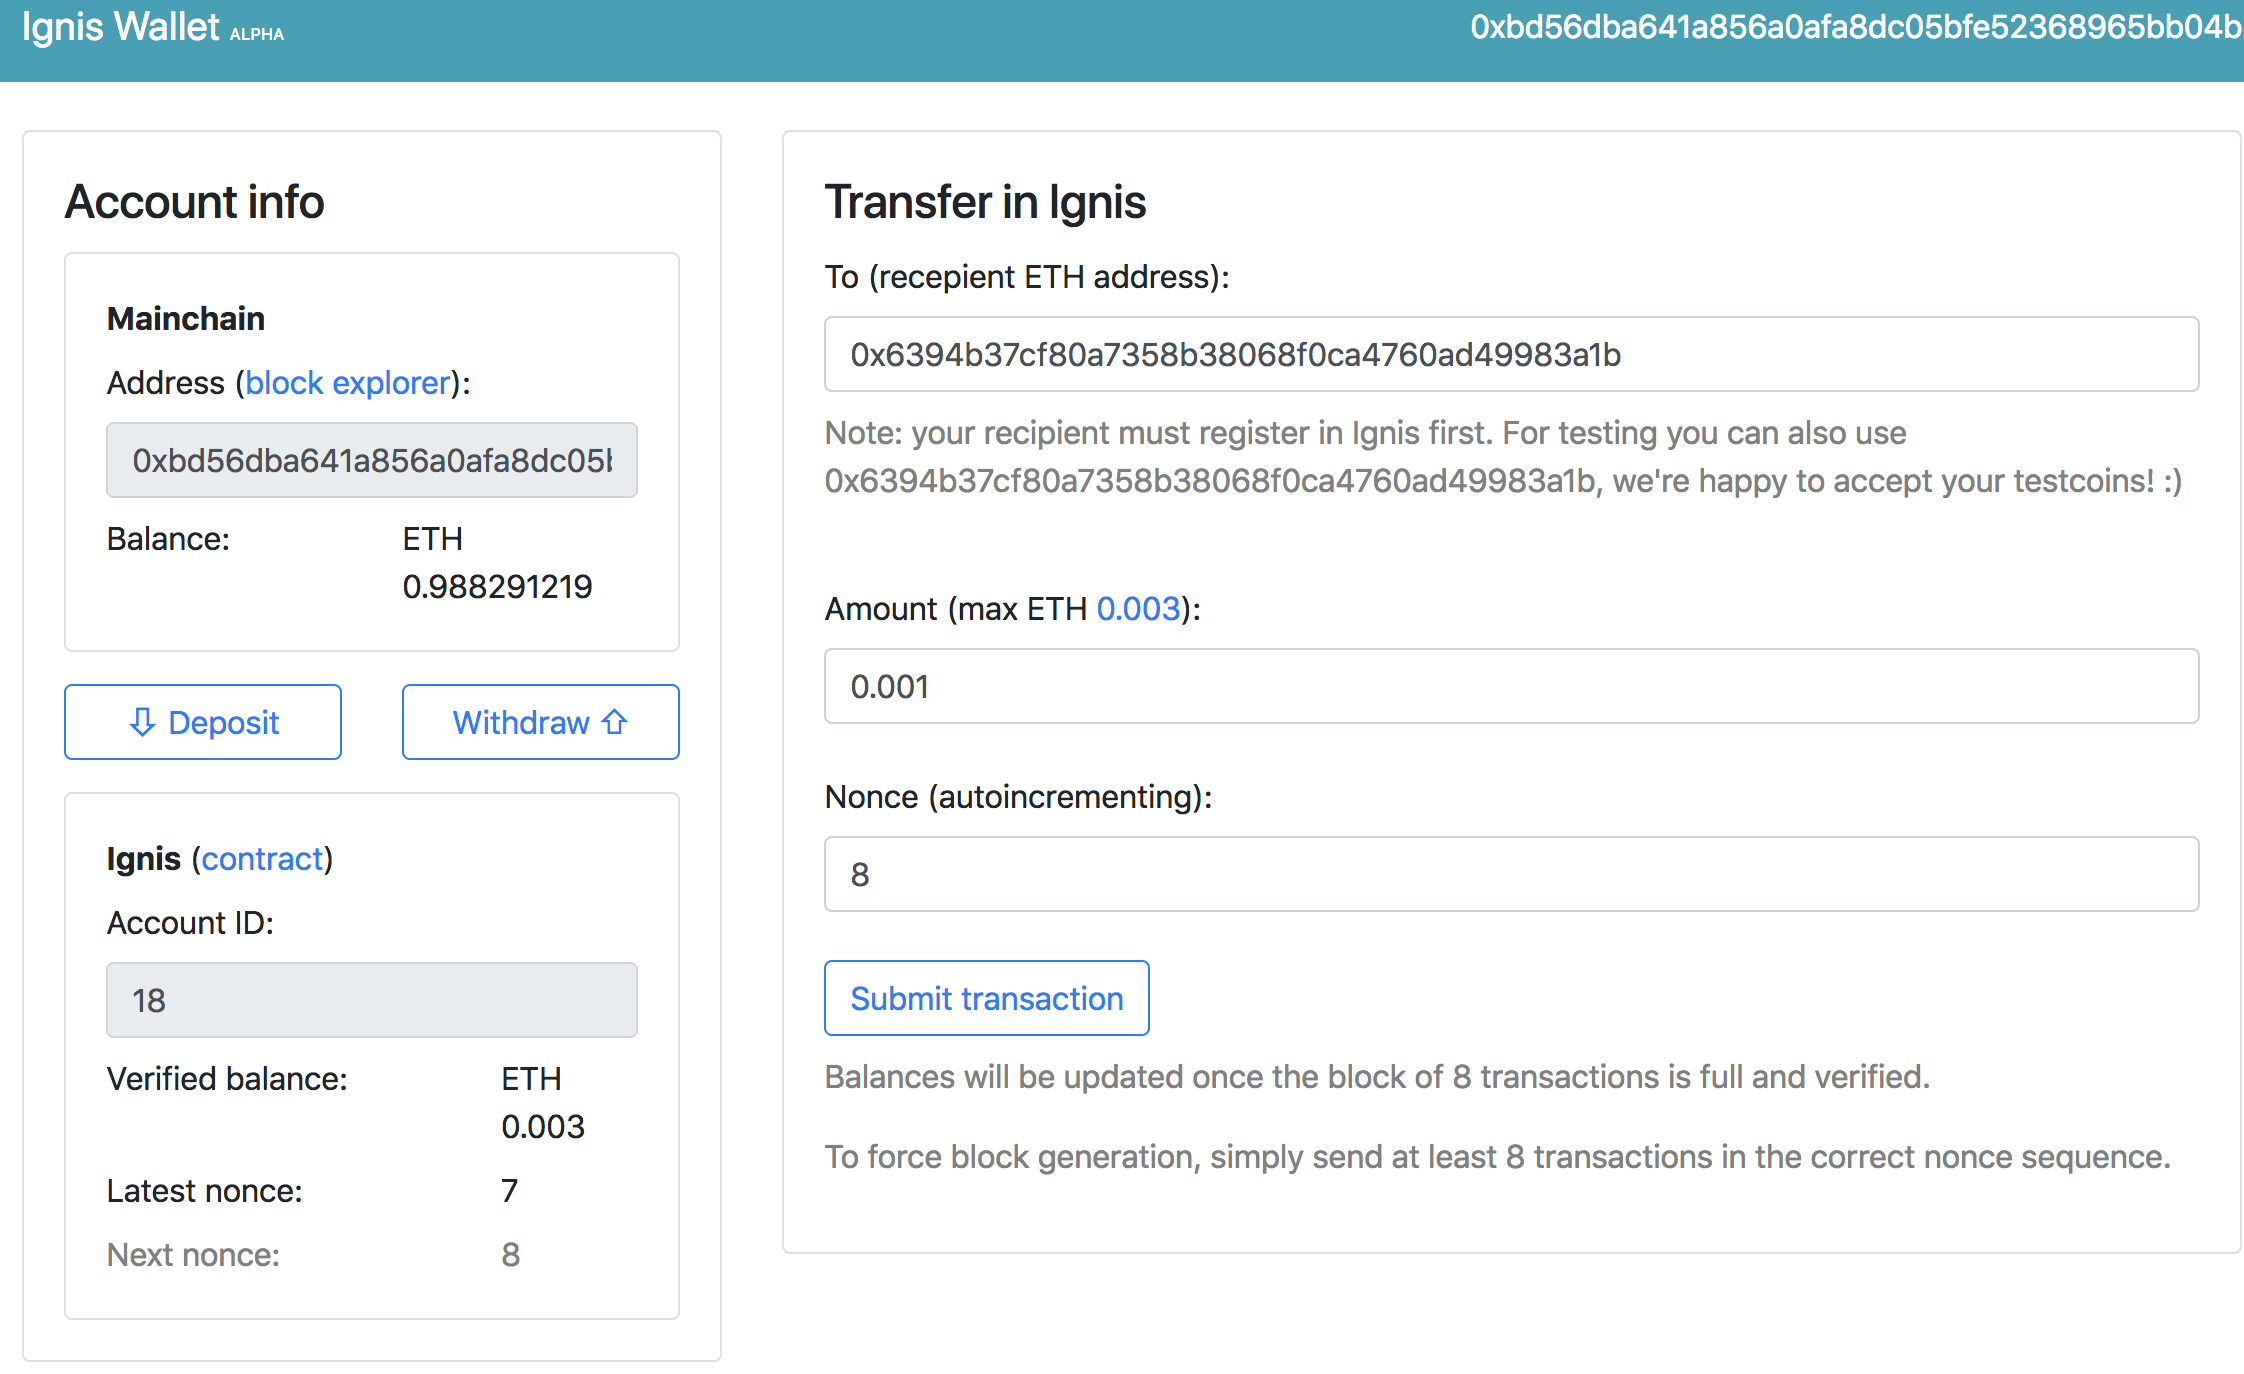2244x1374 pixels.
Task: Select the Account ID field
Action: click(x=372, y=1000)
